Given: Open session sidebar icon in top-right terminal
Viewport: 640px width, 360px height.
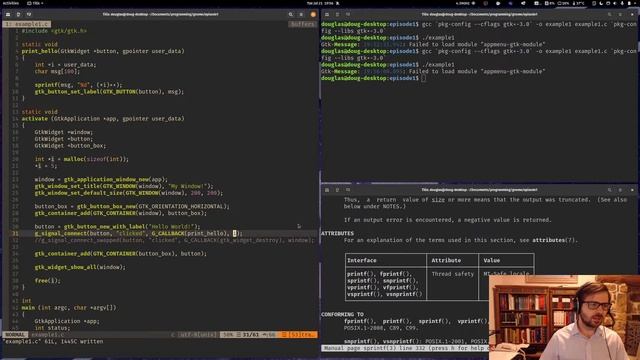Looking at the screenshot, I should pos(327,14).
